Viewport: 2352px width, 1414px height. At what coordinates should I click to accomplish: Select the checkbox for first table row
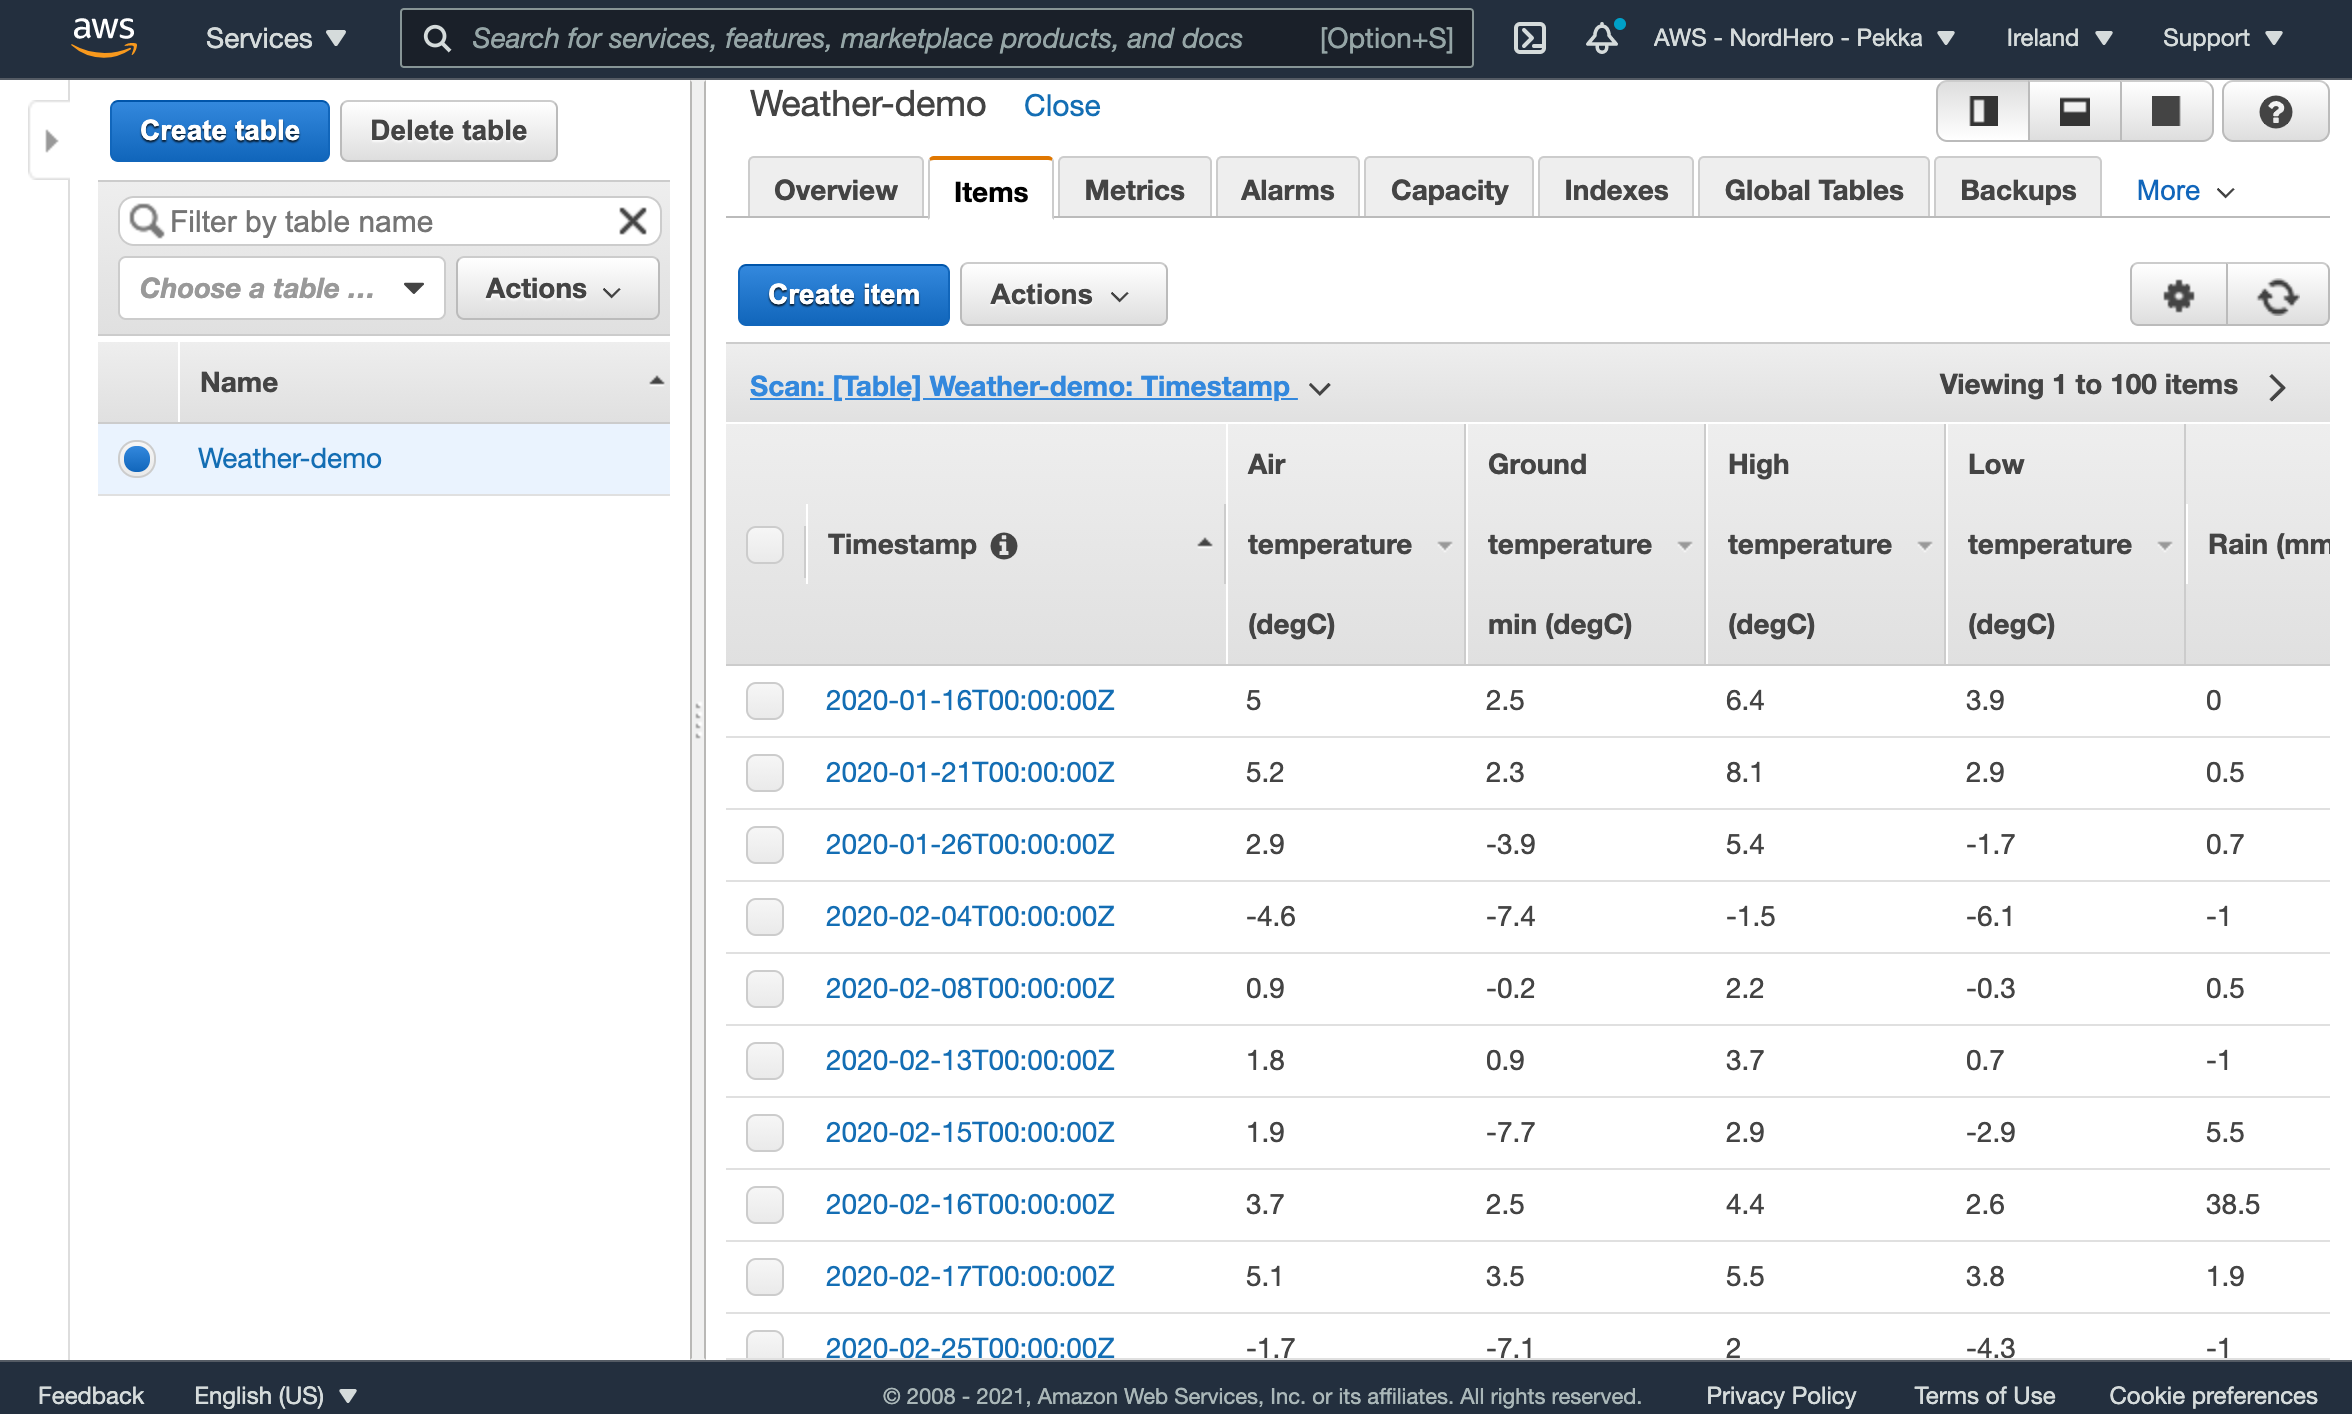pos(764,699)
